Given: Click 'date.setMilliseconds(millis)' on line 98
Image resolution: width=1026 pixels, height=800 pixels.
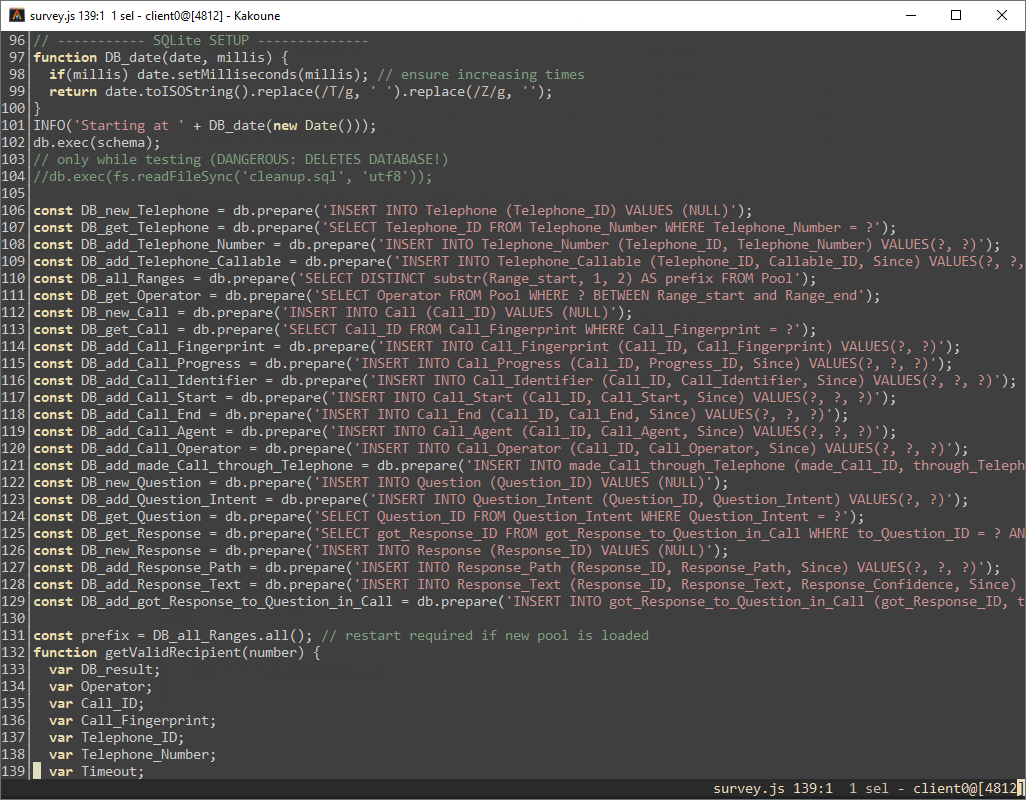Looking at the screenshot, I should [x=249, y=75].
